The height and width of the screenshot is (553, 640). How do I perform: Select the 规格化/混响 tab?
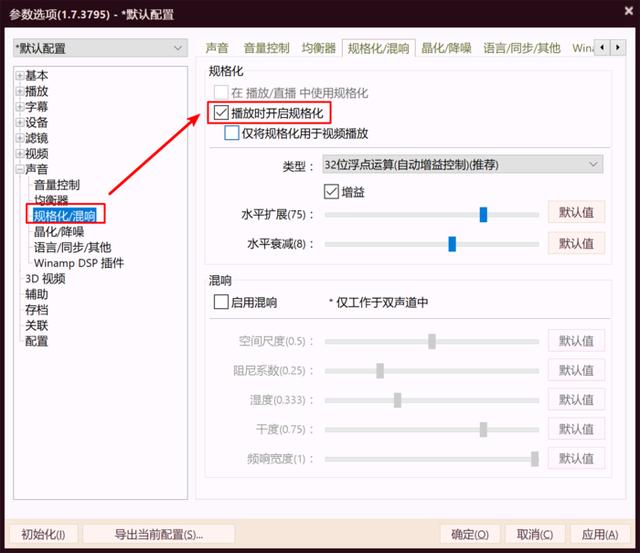click(x=378, y=48)
